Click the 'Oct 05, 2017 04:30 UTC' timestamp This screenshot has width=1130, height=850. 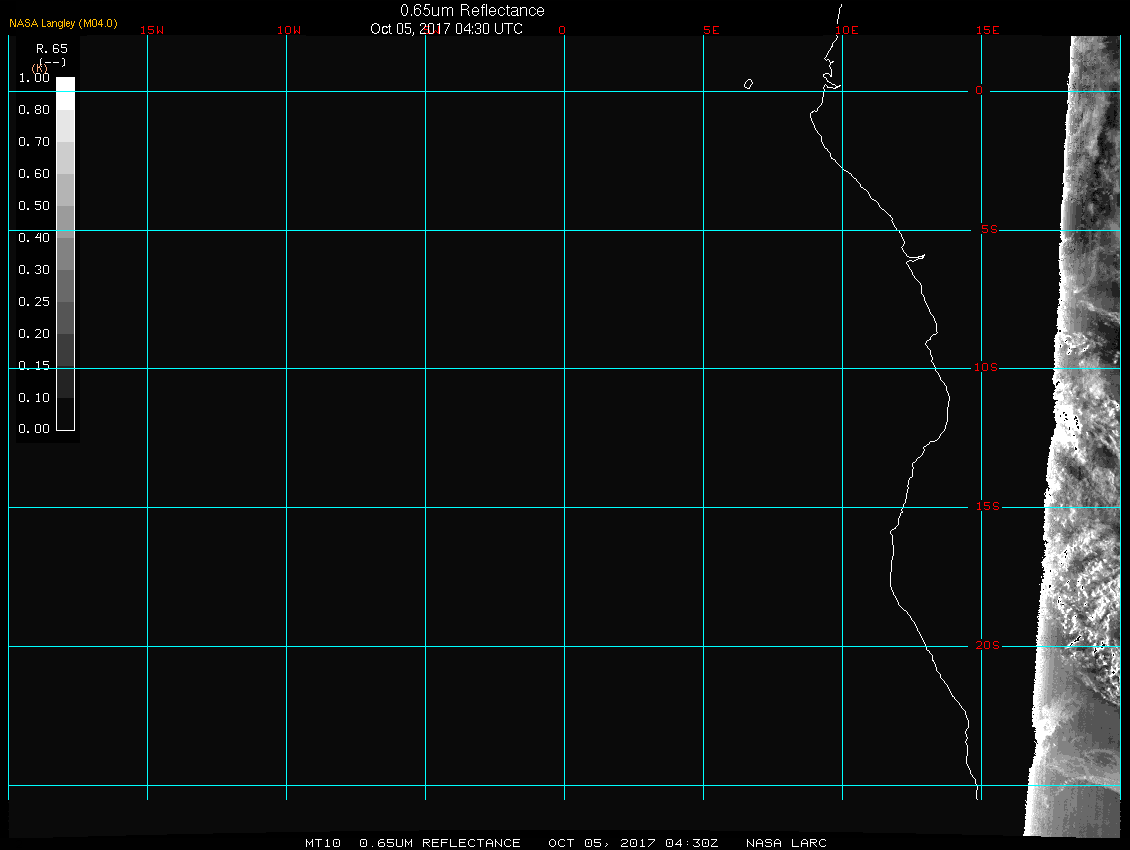[x=446, y=29]
